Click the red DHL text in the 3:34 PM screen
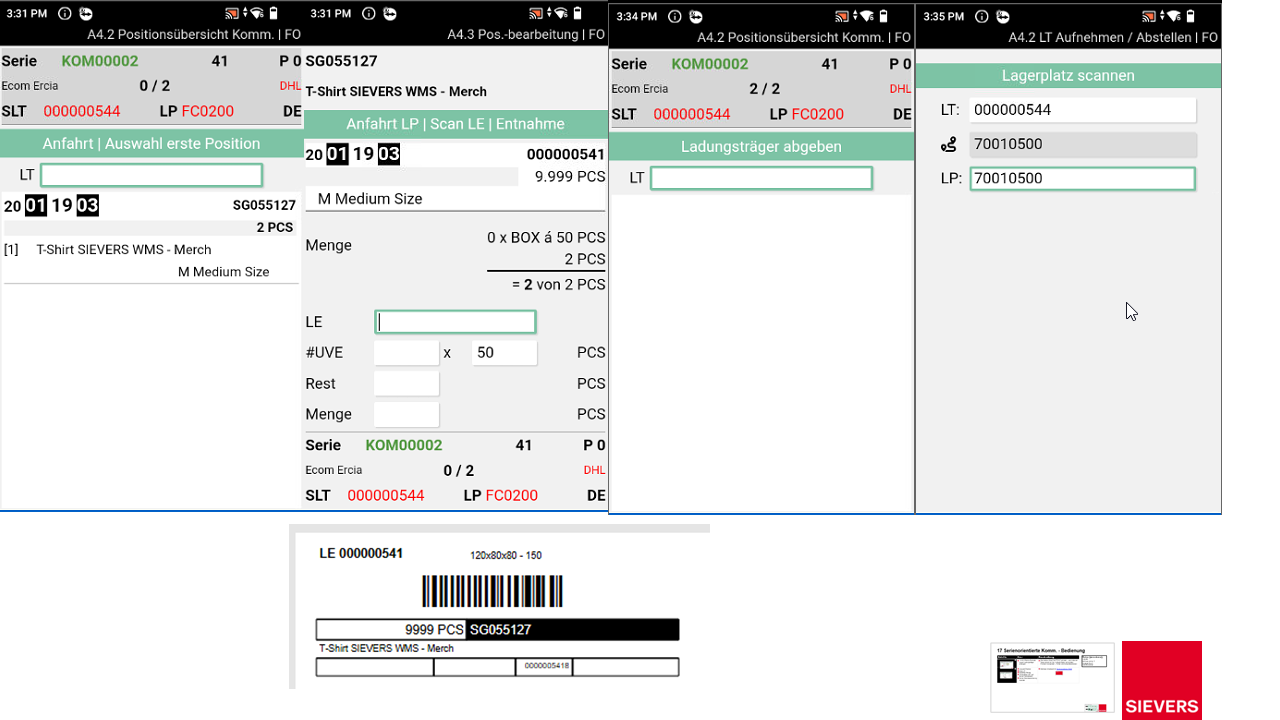This screenshot has height=720, width=1280. [902, 89]
